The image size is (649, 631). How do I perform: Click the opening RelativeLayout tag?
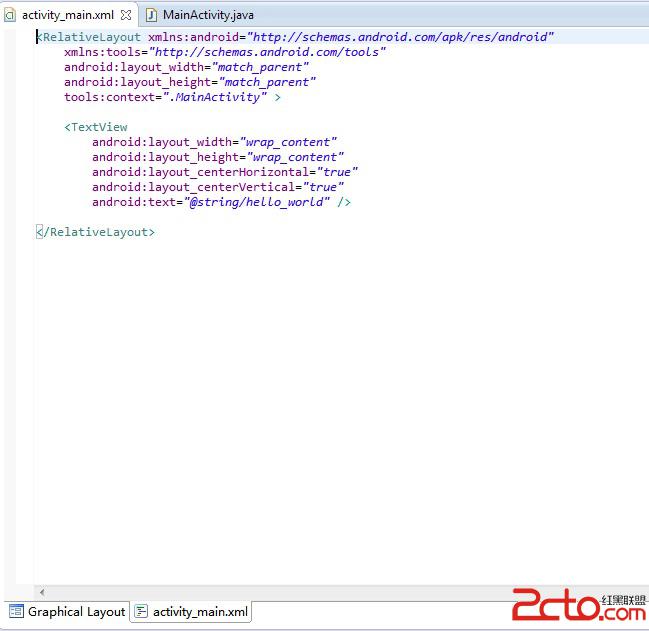click(x=89, y=37)
